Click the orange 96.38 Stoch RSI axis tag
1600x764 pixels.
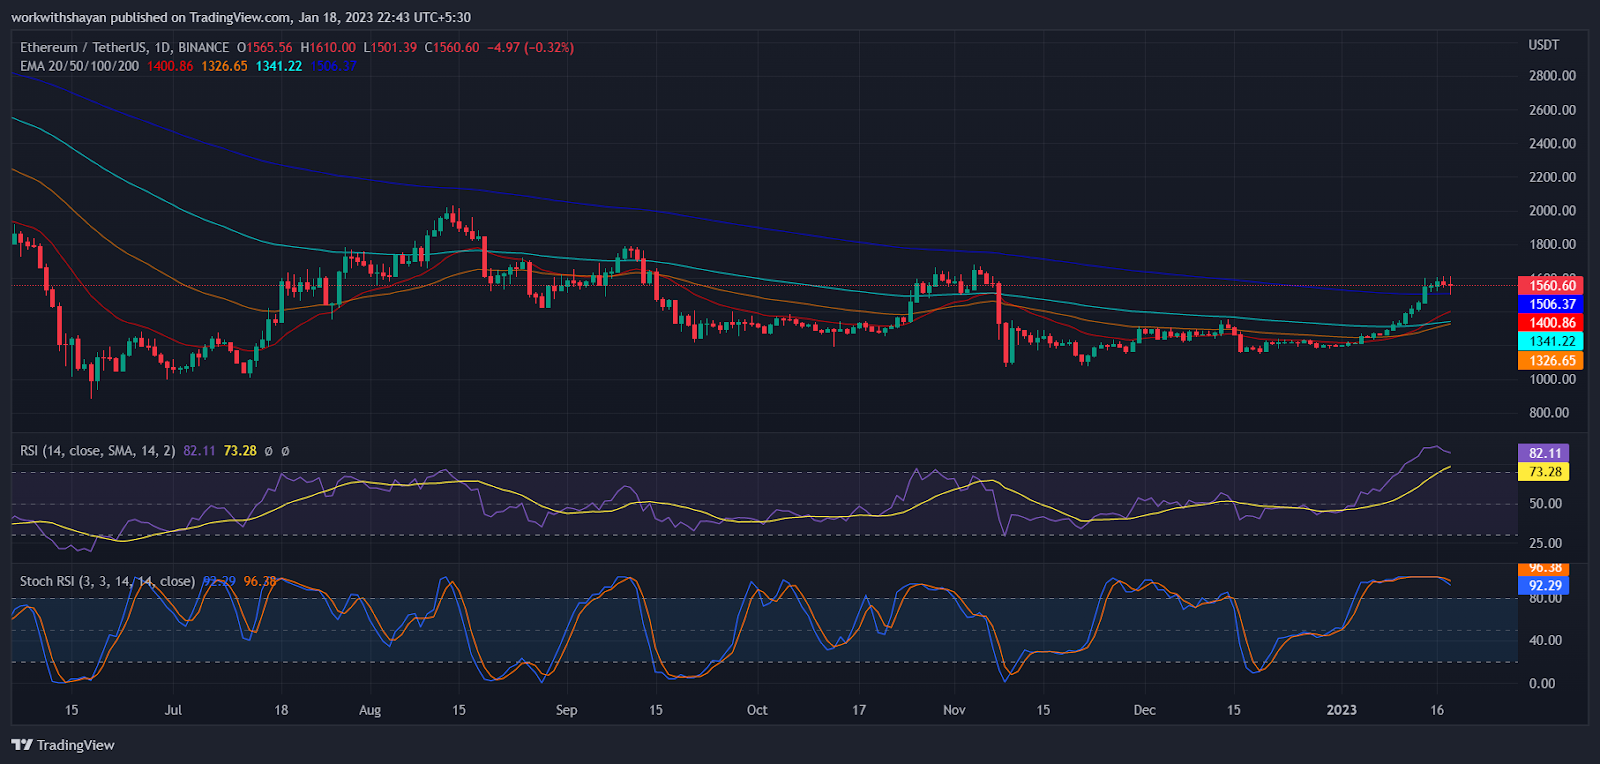(x=1544, y=569)
